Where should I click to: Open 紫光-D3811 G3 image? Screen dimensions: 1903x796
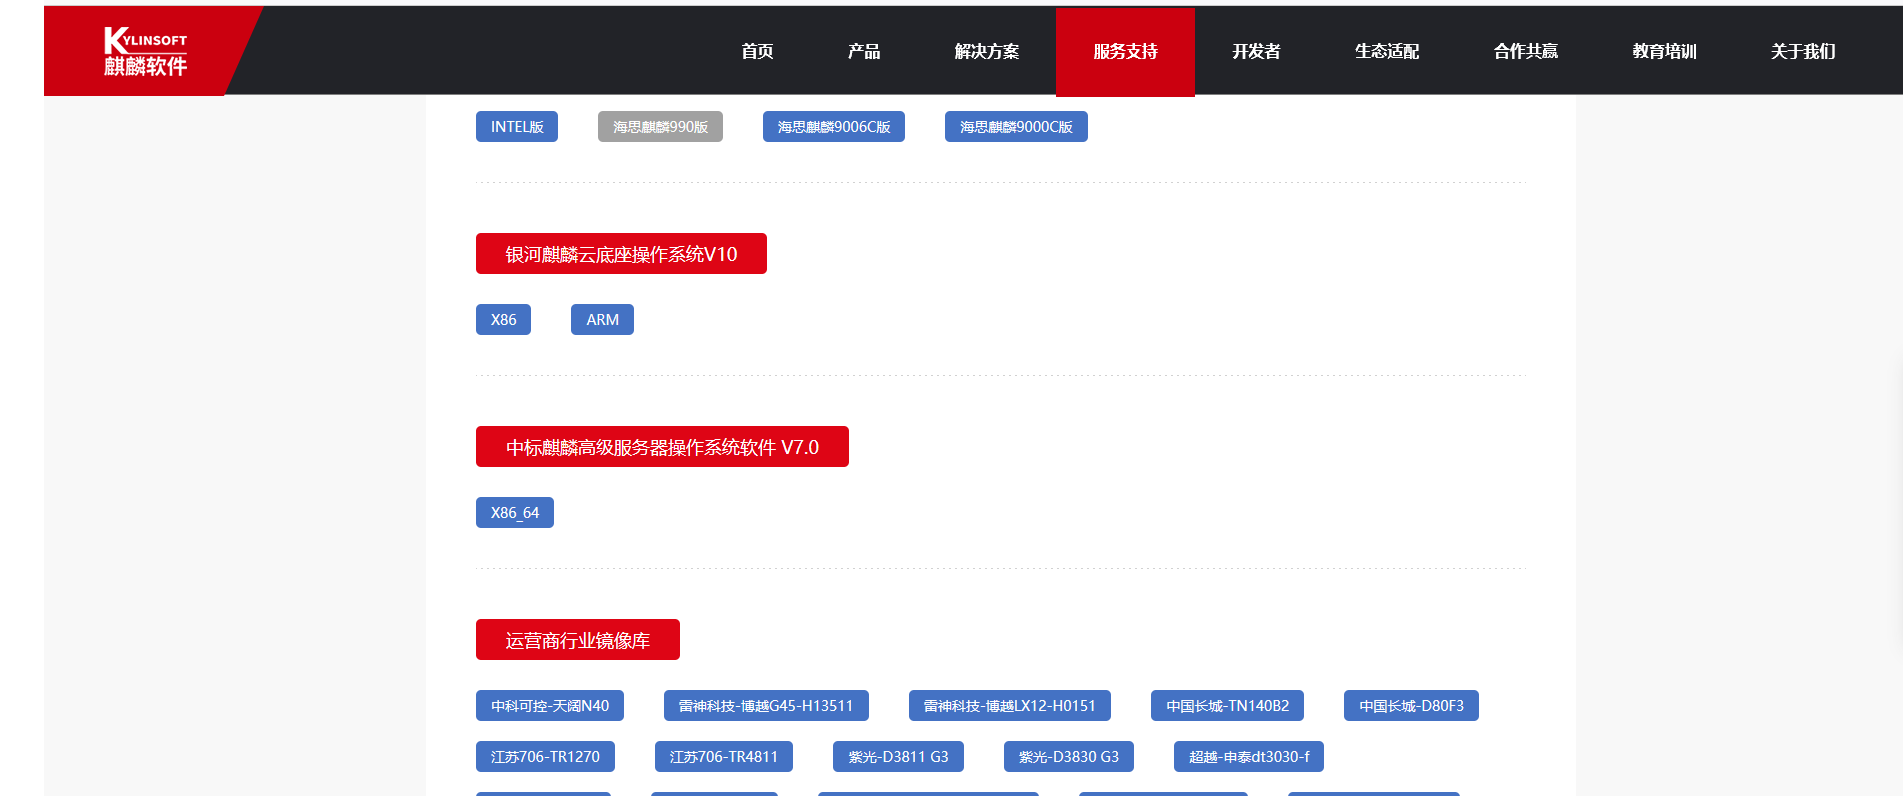pos(898,757)
